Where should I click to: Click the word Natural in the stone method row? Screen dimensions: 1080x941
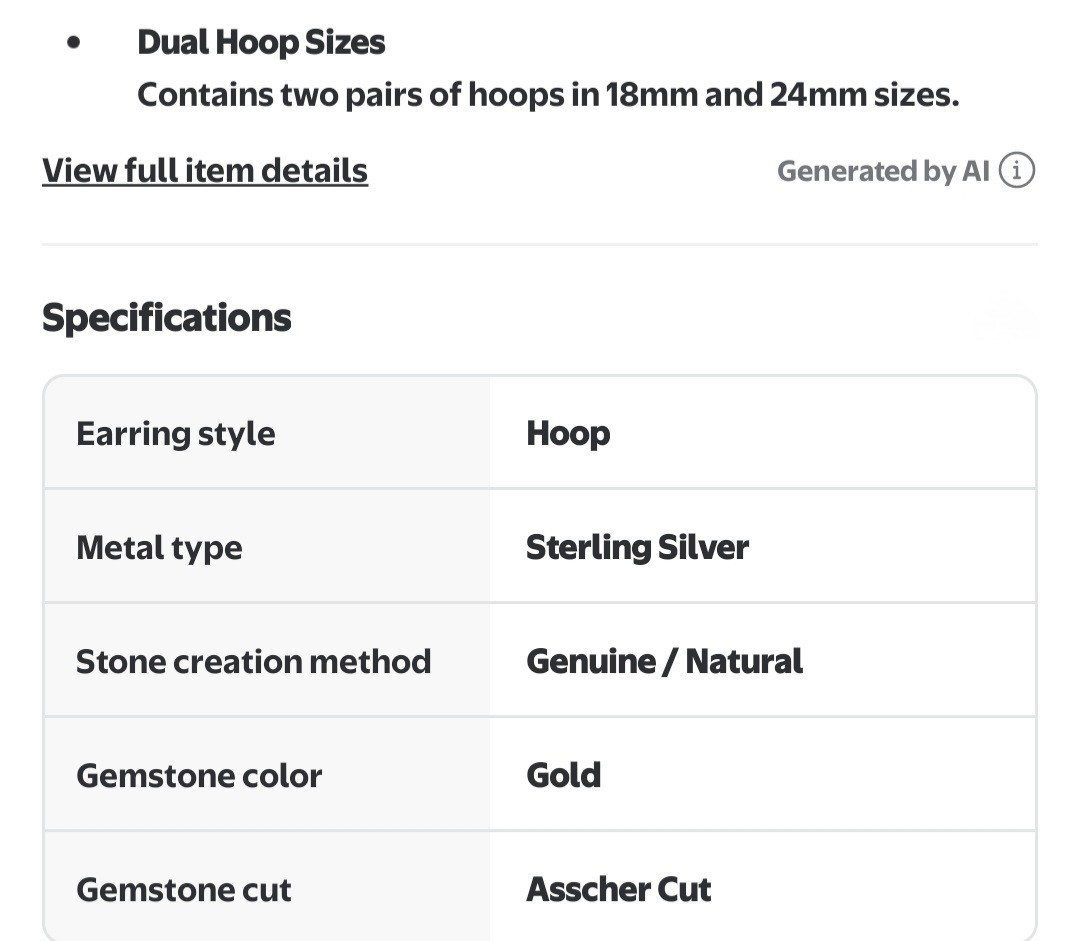pos(744,661)
